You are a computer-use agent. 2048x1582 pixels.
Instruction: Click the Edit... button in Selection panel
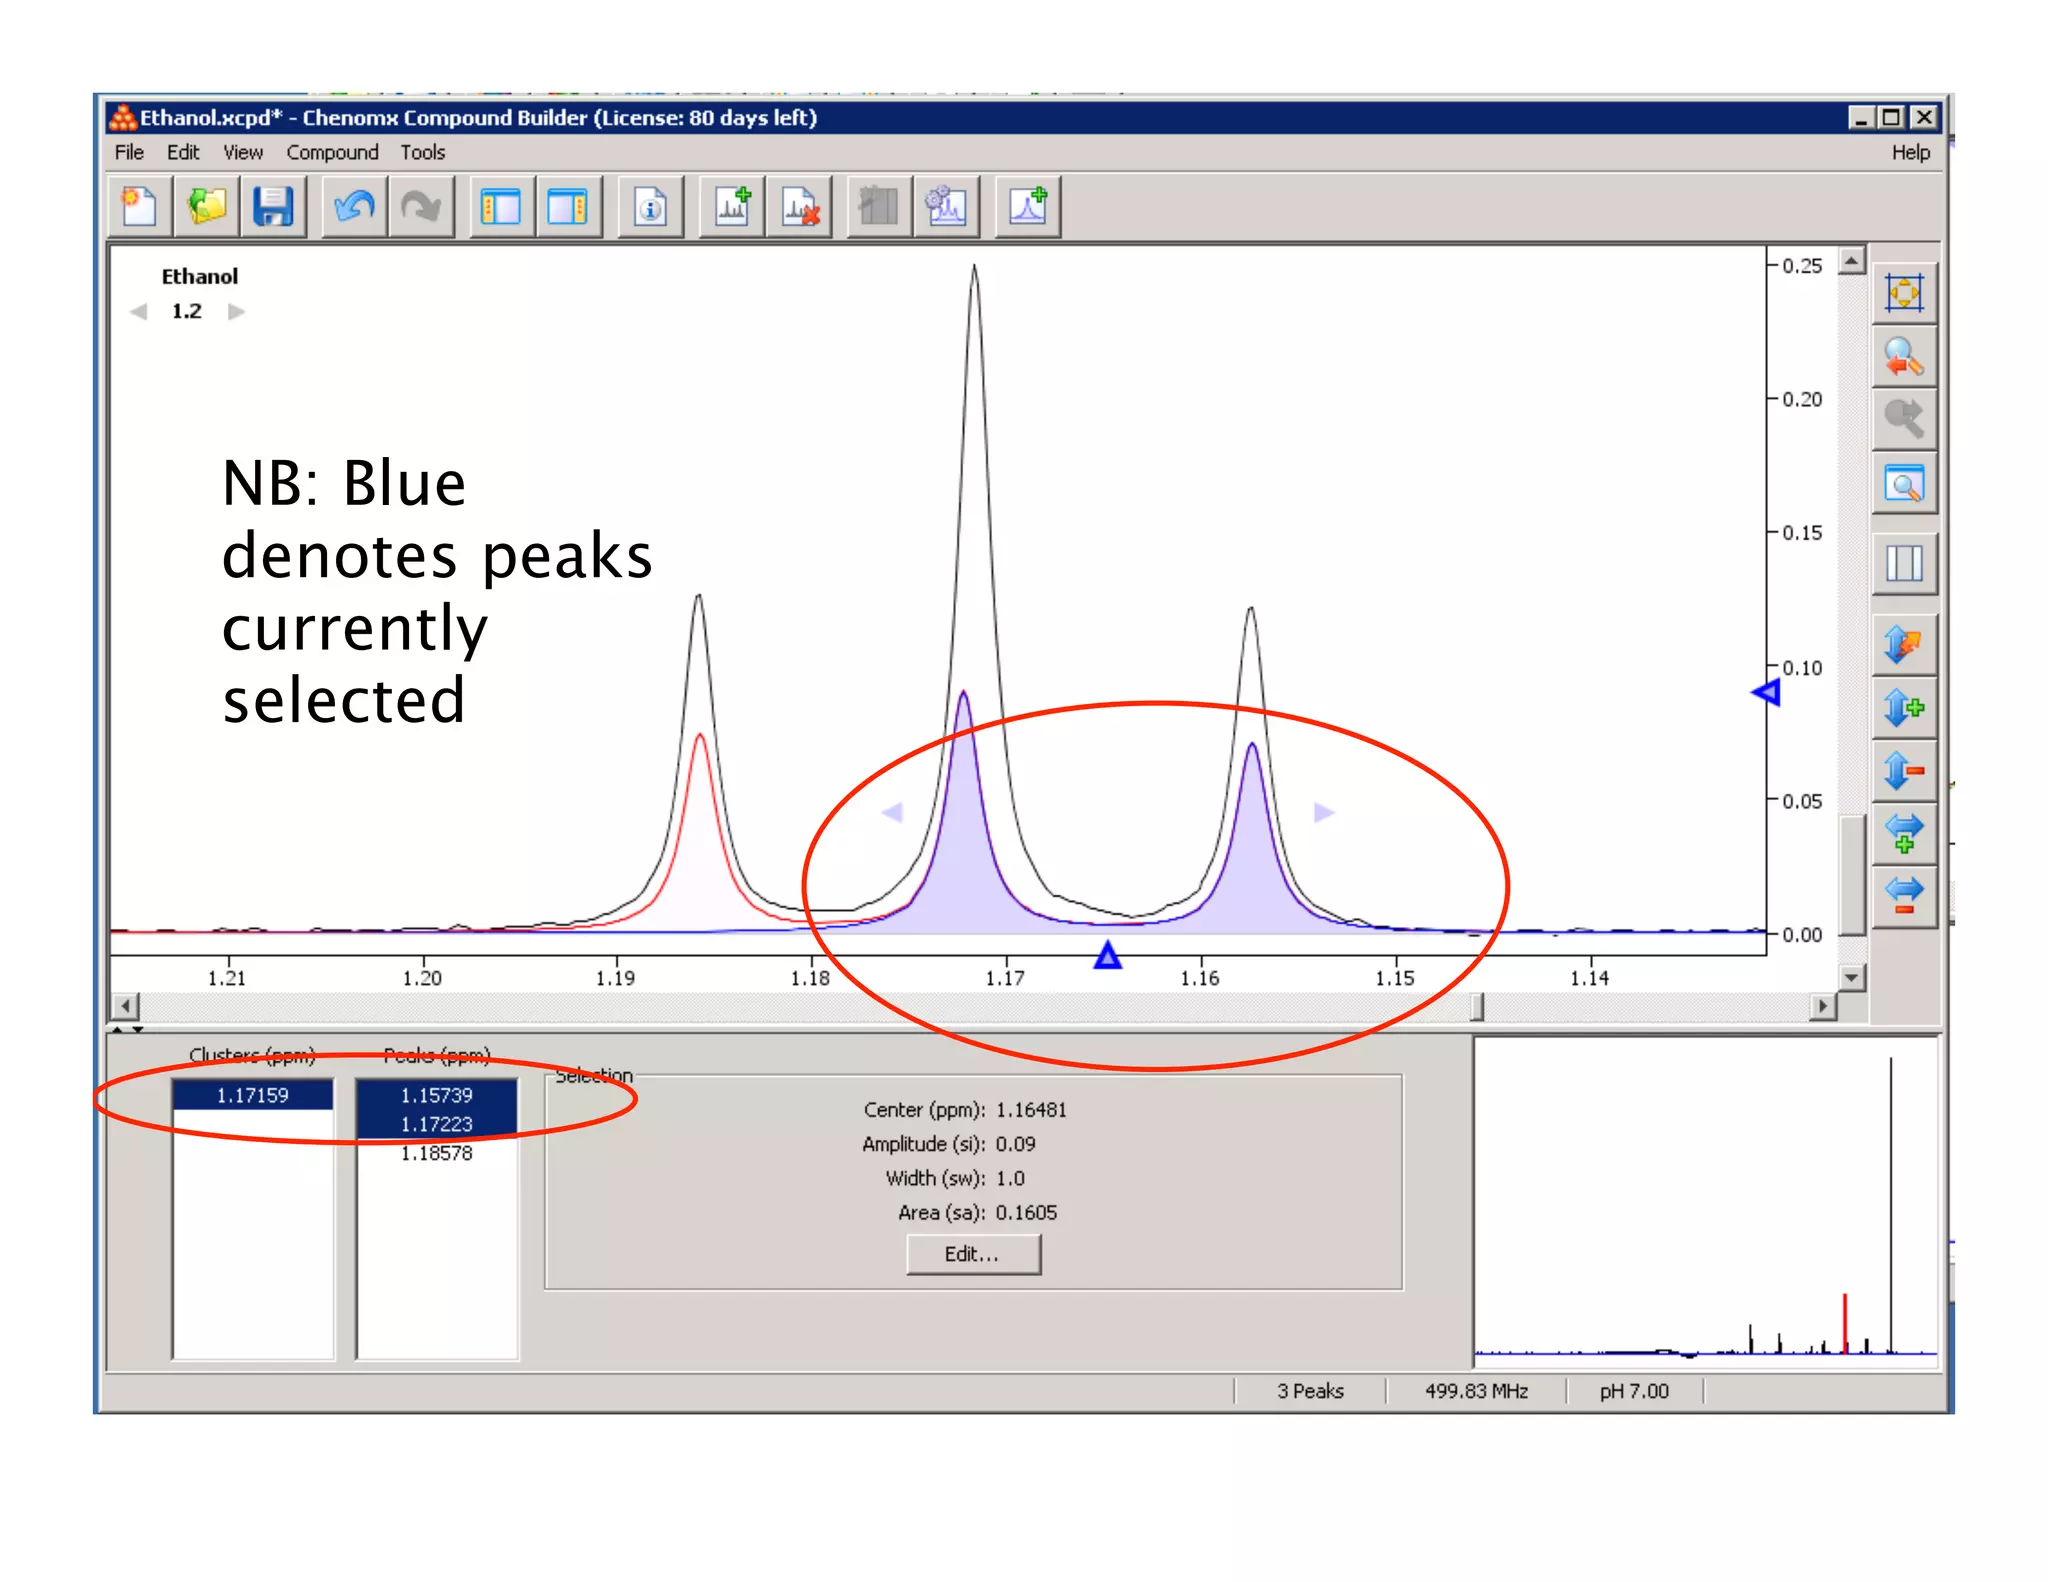tap(973, 1254)
